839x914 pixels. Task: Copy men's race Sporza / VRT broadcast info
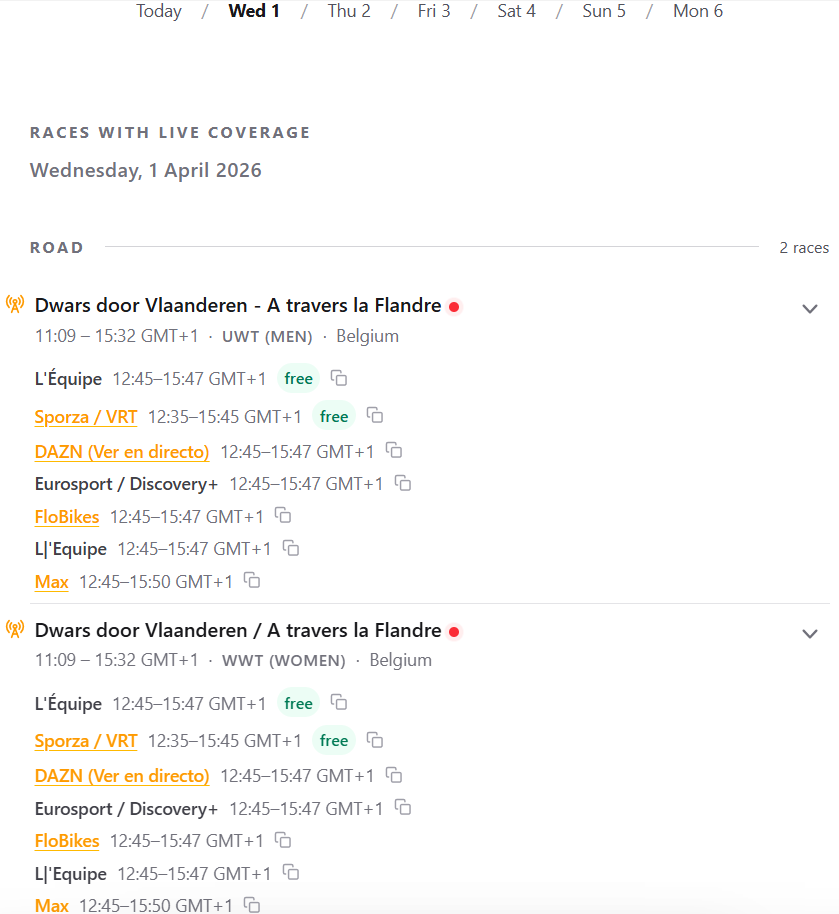(374, 416)
